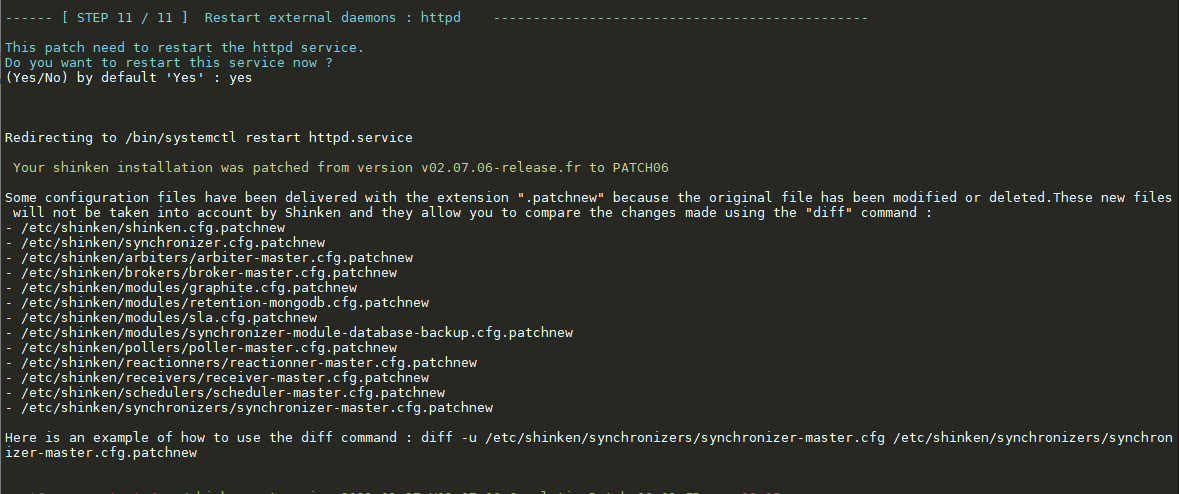Click the retention-mongodb.cfg.patchnew module path
Image resolution: width=1179 pixels, height=494 pixels.
point(224,303)
